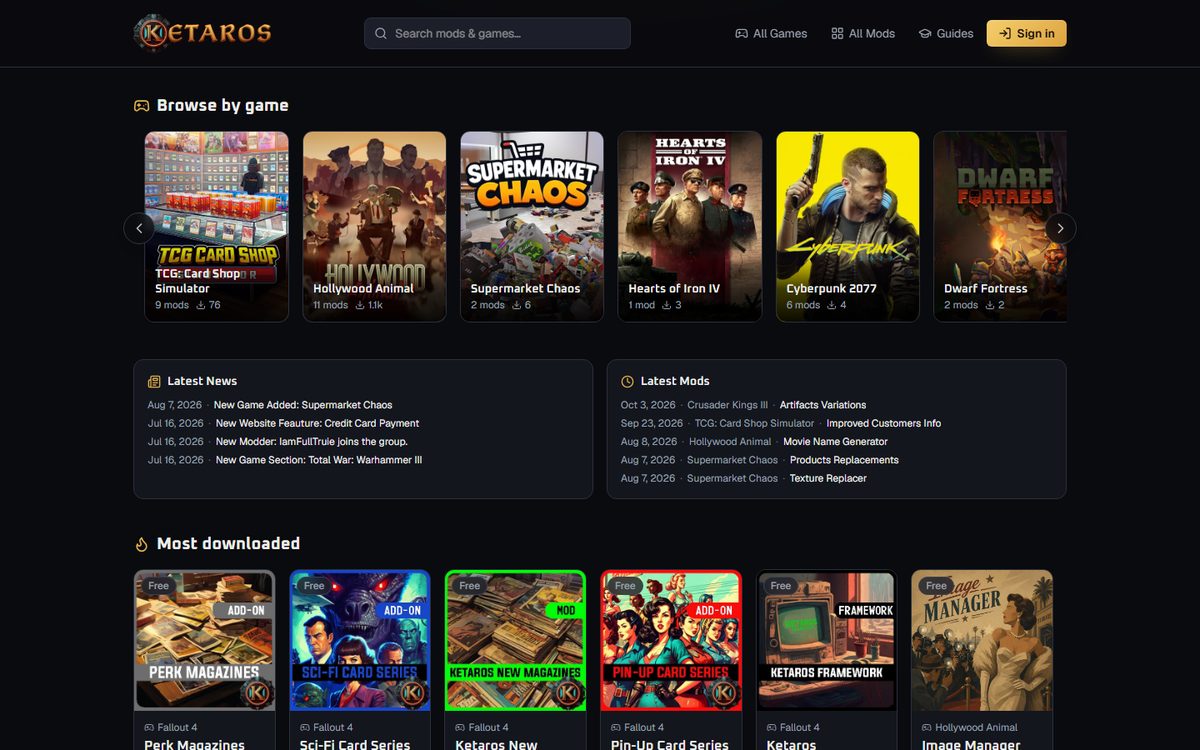
Task: Show next games in carousel
Action: click(1061, 228)
